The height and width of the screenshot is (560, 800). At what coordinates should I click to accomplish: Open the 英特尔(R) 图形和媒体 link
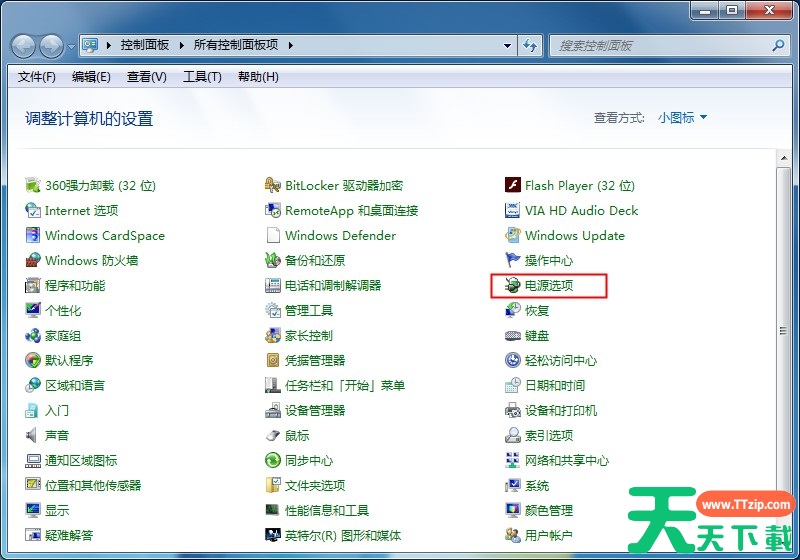tap(343, 536)
